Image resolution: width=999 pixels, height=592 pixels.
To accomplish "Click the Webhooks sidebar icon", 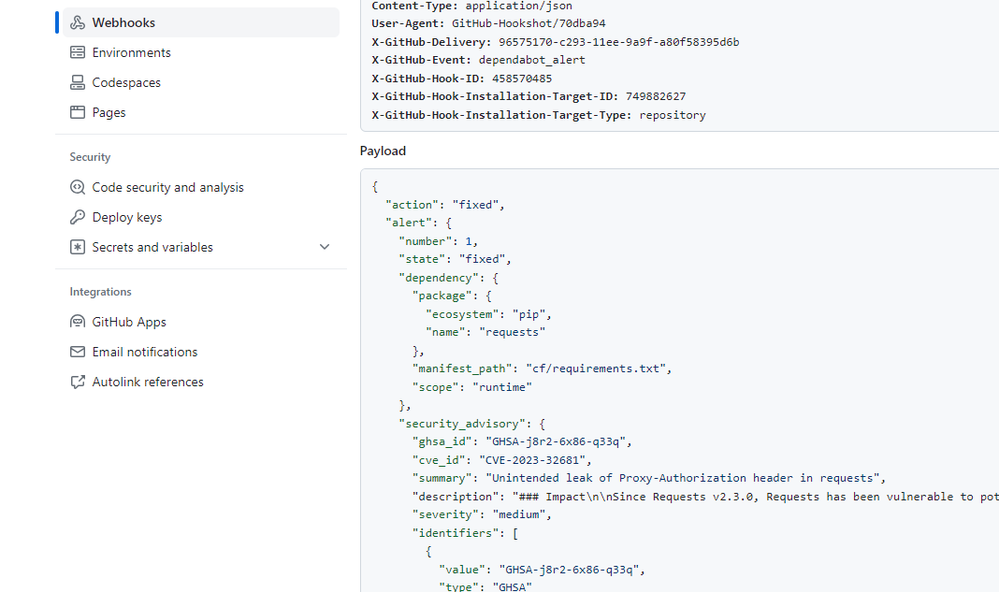I will pos(77,23).
